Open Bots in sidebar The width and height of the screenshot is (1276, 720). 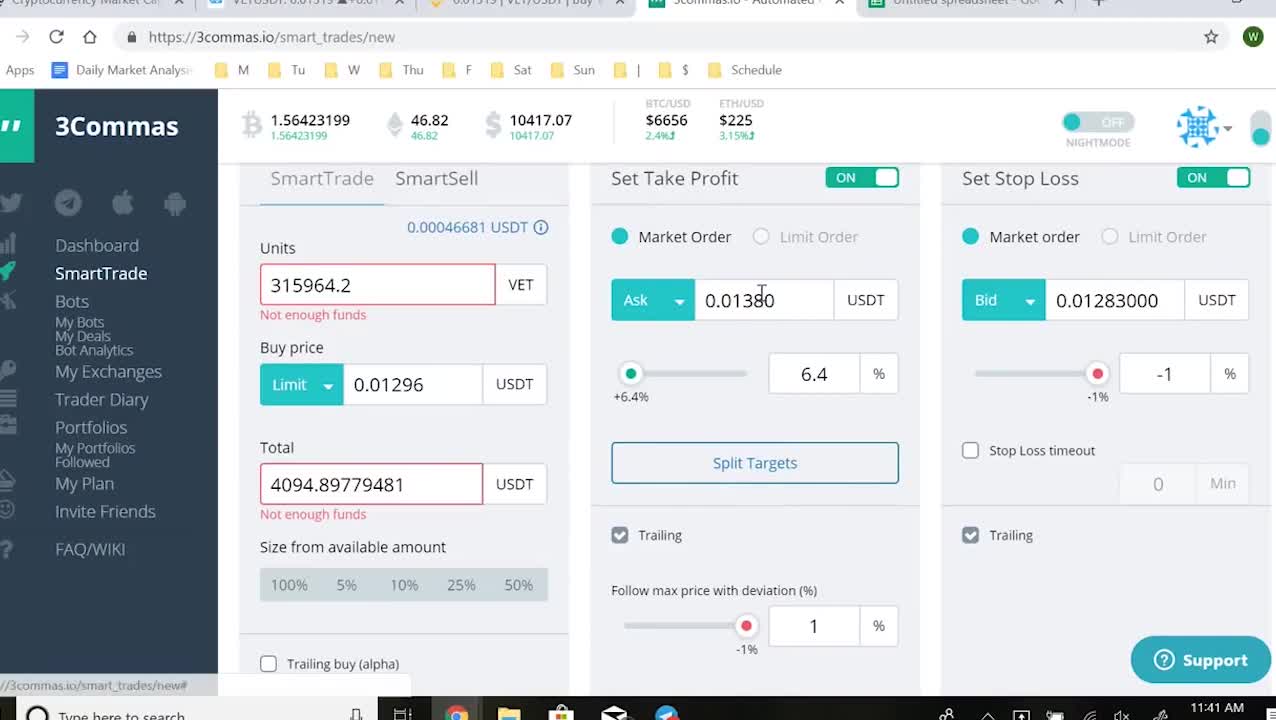point(72,301)
